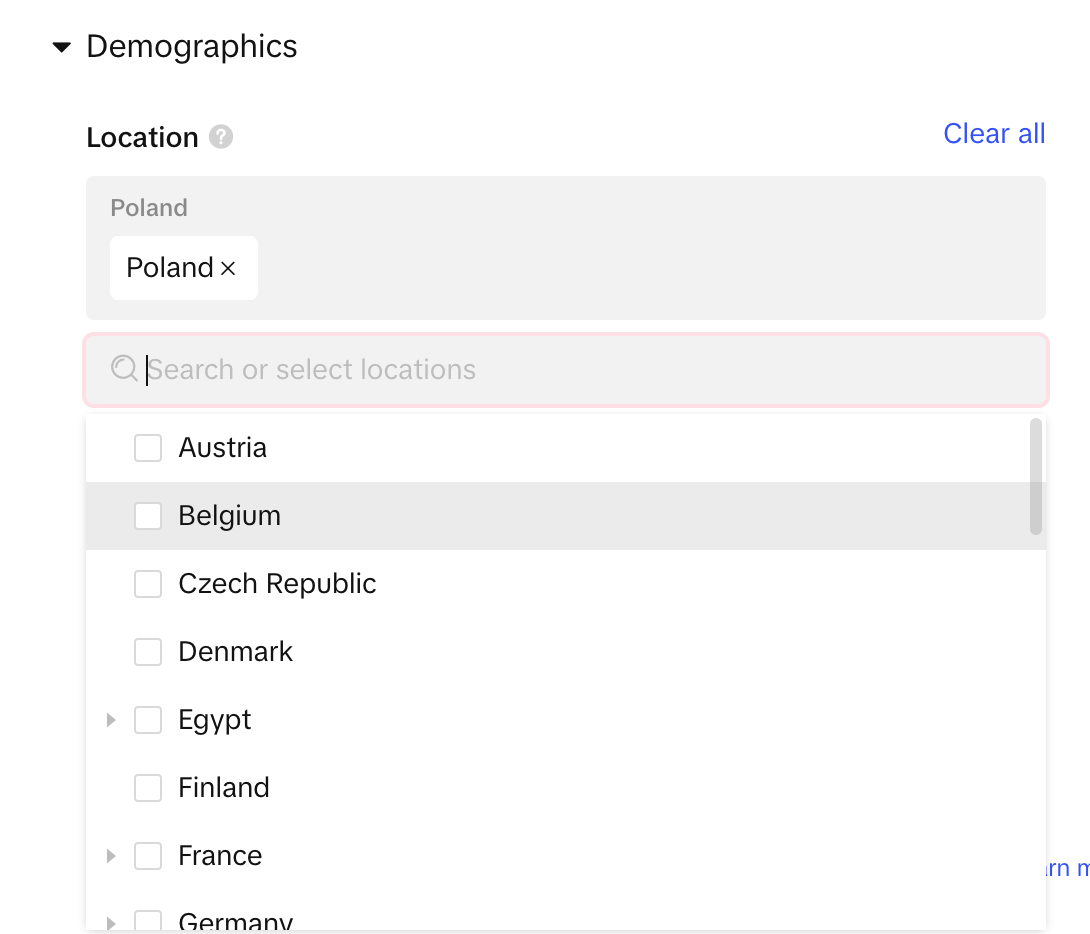Expand the Germany location tree
This screenshot has height=934, width=1090.
pyautogui.click(x=111, y=922)
